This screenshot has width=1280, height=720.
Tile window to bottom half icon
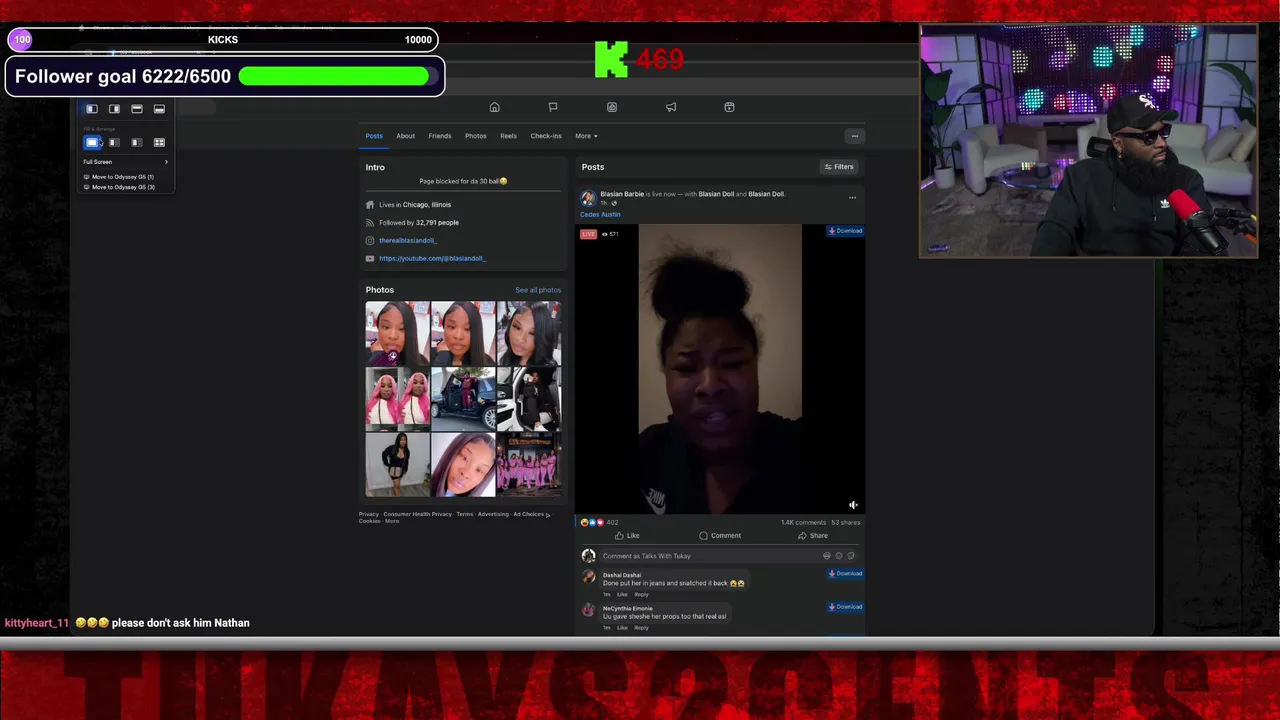click(x=159, y=109)
